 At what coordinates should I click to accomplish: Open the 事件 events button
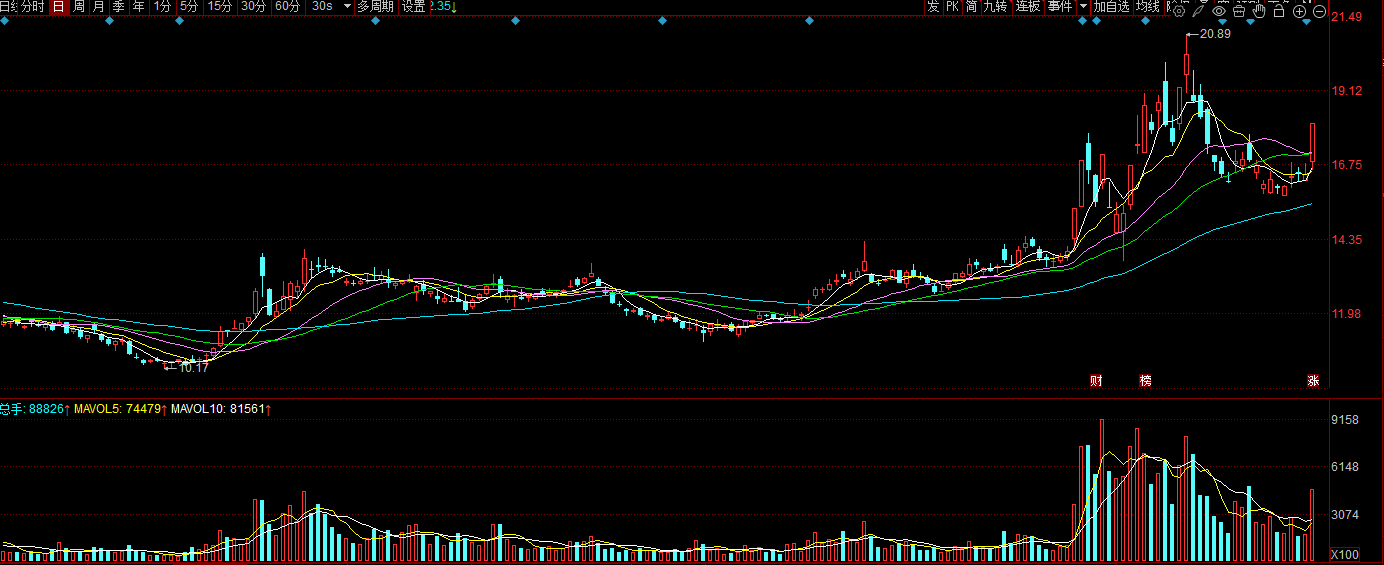[x=1060, y=6]
